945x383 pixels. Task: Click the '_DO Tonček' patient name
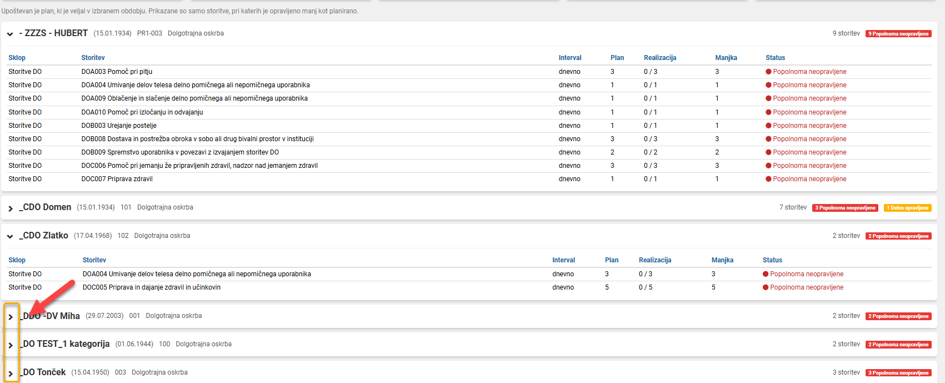coord(42,373)
